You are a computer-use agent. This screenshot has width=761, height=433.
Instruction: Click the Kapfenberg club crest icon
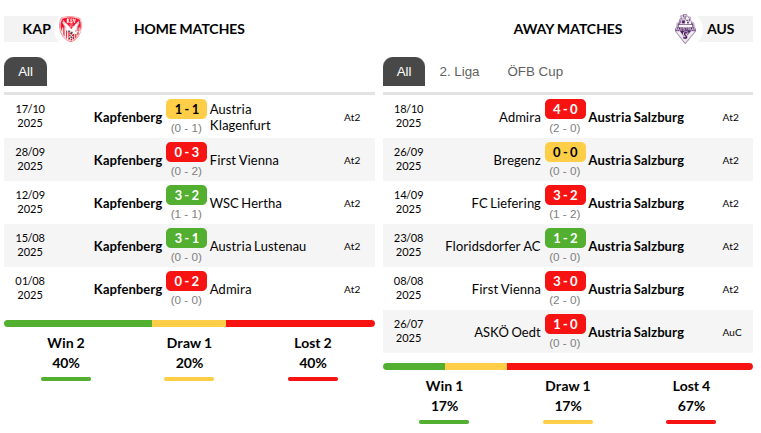click(x=71, y=29)
